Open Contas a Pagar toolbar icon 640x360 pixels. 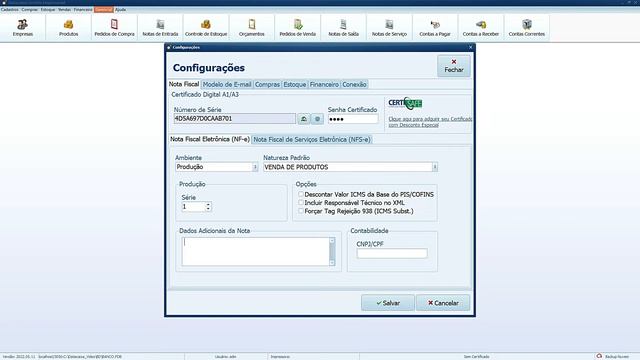click(435, 28)
